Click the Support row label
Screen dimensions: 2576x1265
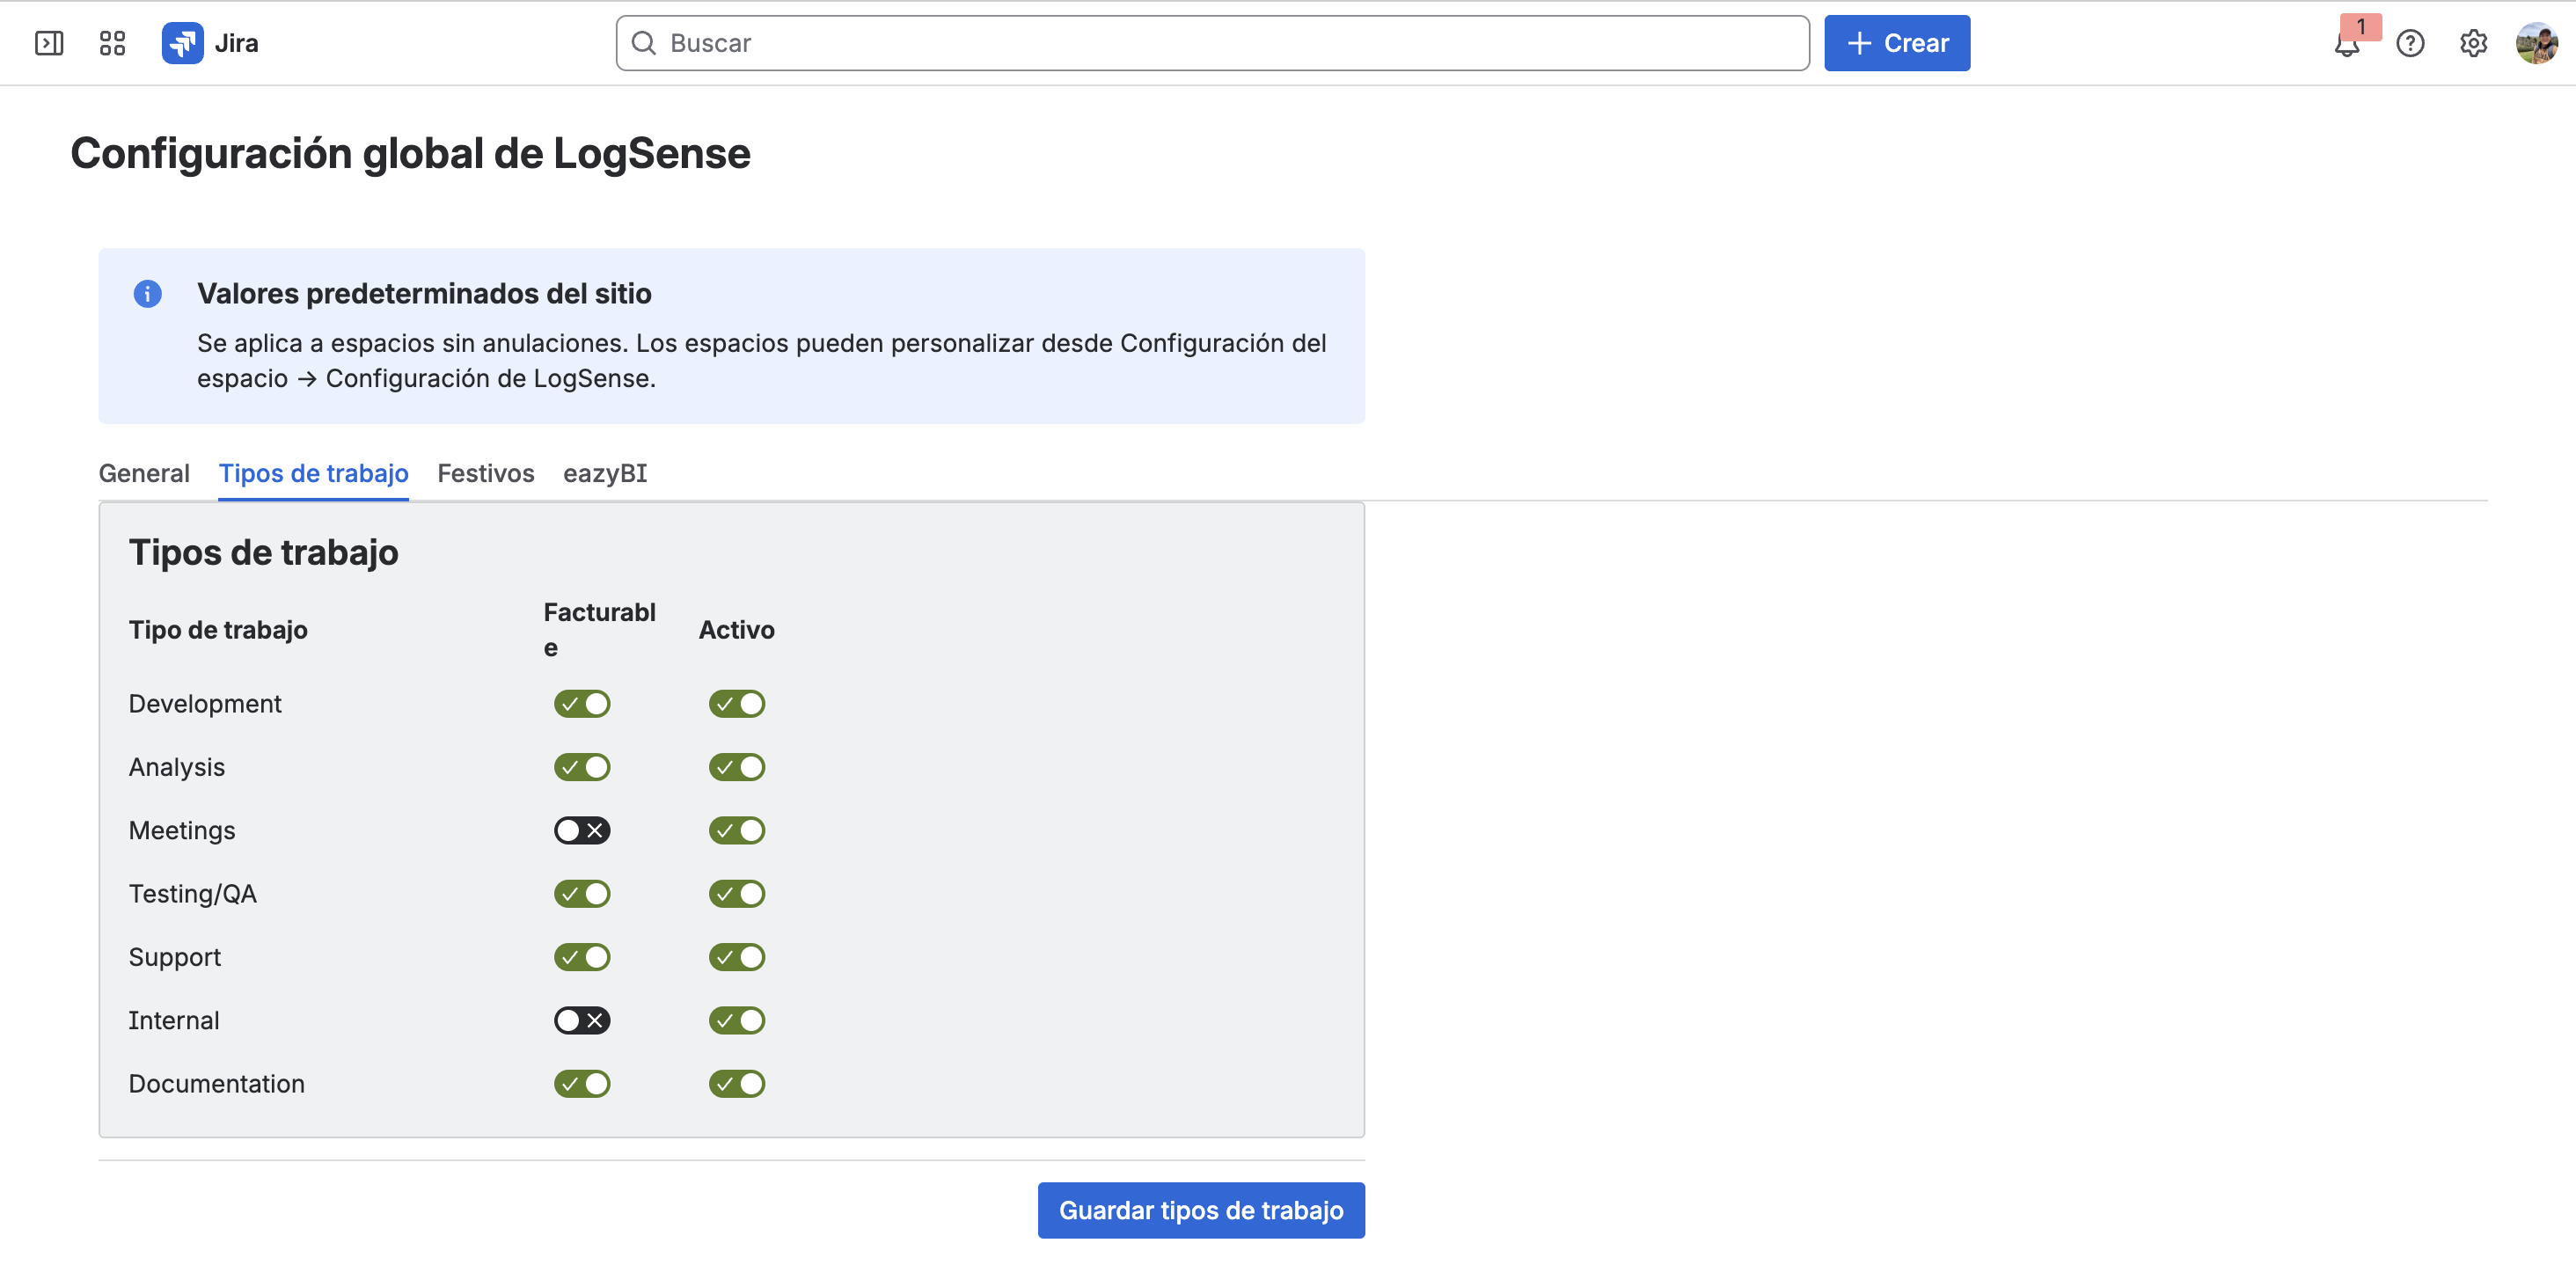tap(175, 957)
